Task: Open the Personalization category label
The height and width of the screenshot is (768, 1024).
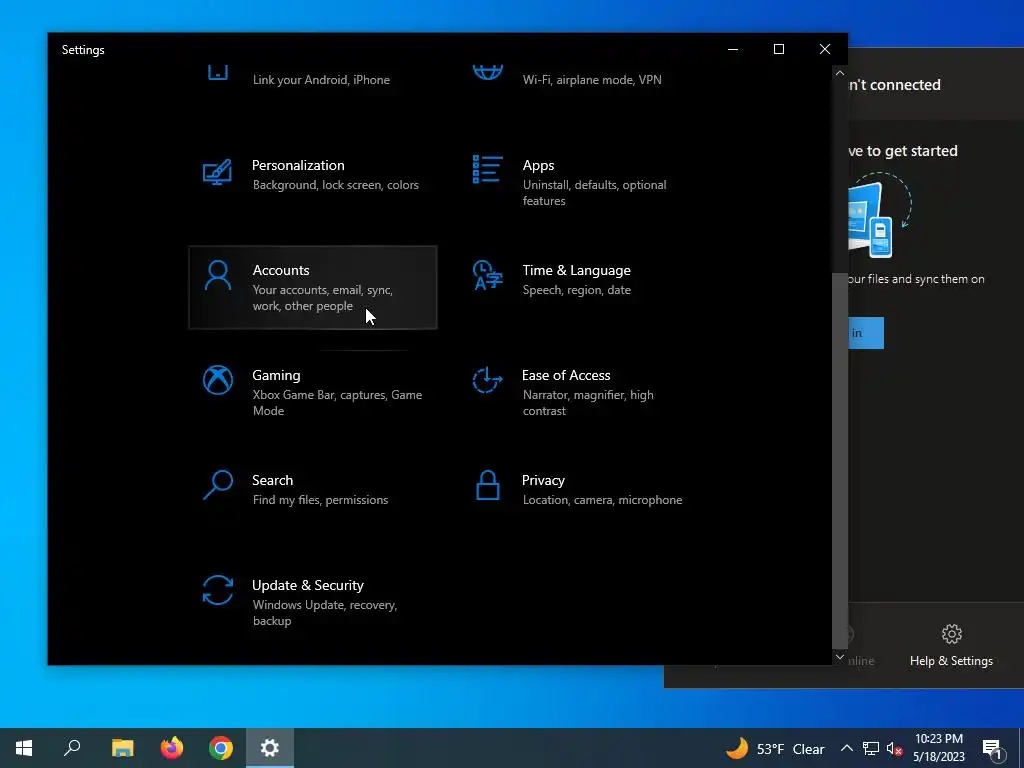Action: tap(298, 165)
